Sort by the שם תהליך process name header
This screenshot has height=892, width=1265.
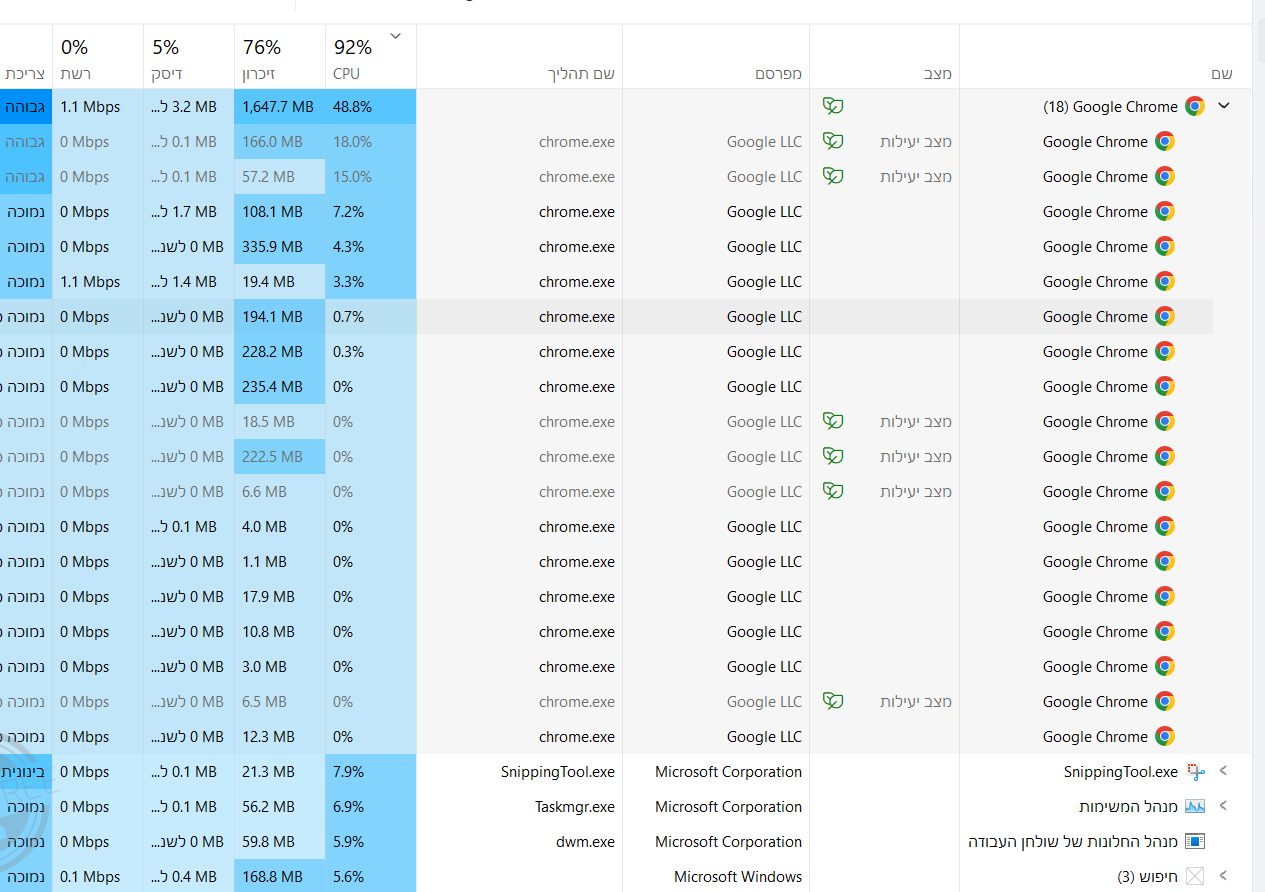click(519, 57)
